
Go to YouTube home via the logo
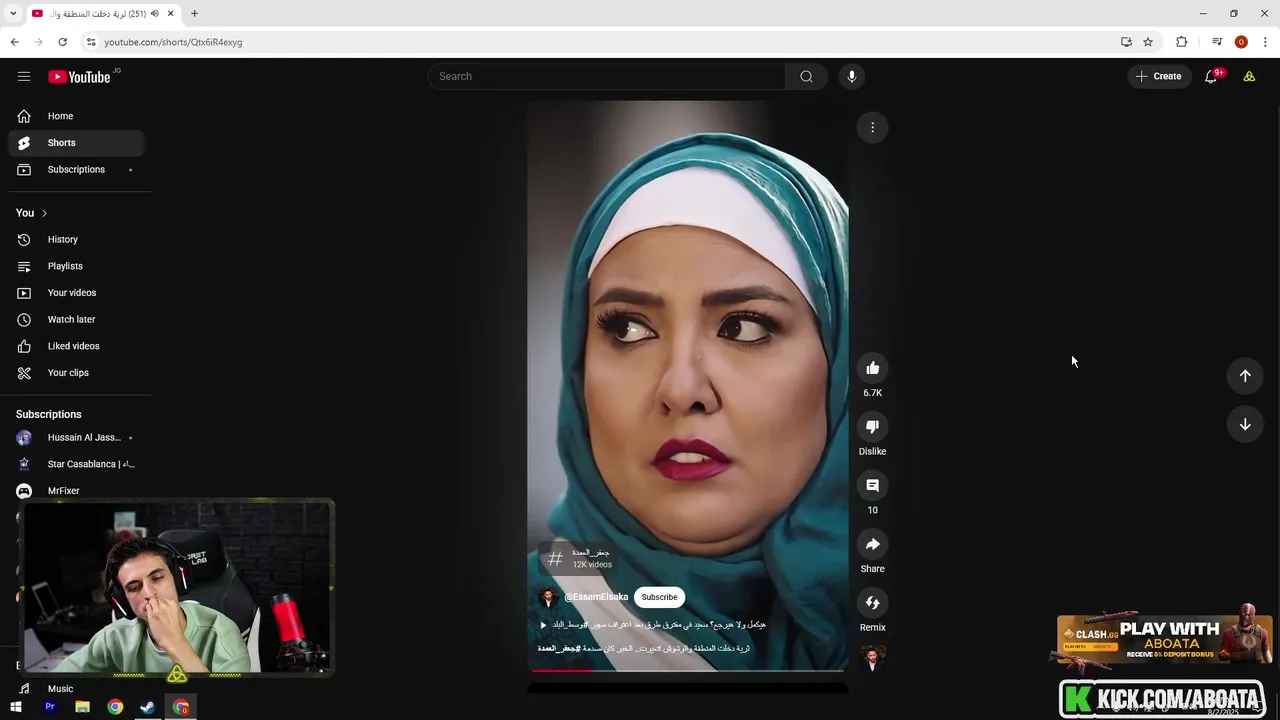pos(79,77)
